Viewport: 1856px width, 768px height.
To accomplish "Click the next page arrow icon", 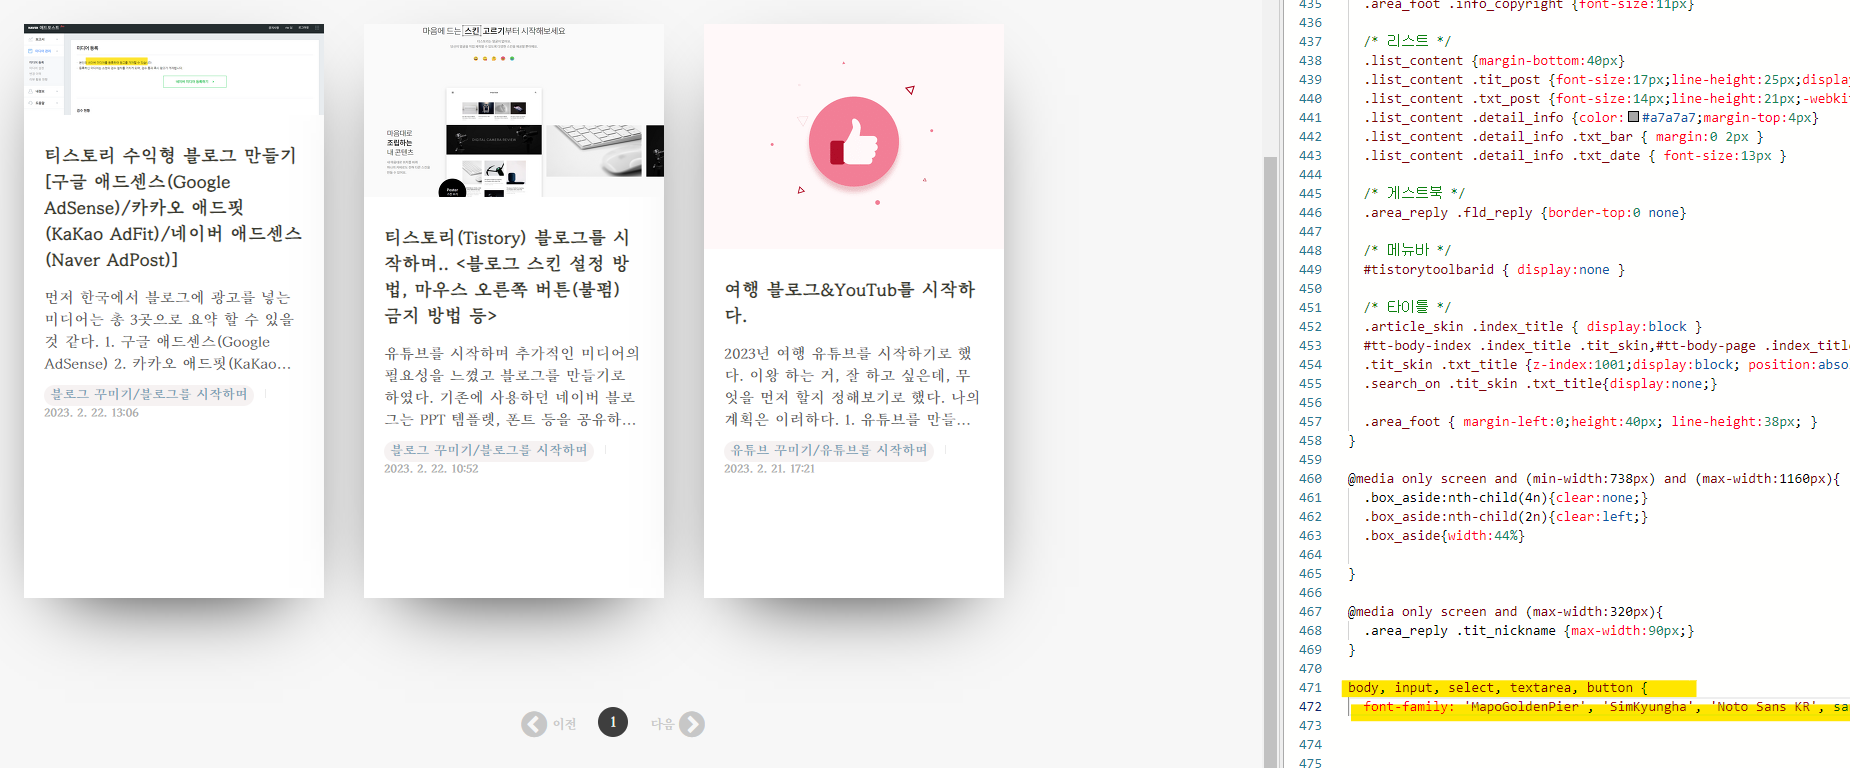I will [x=692, y=724].
